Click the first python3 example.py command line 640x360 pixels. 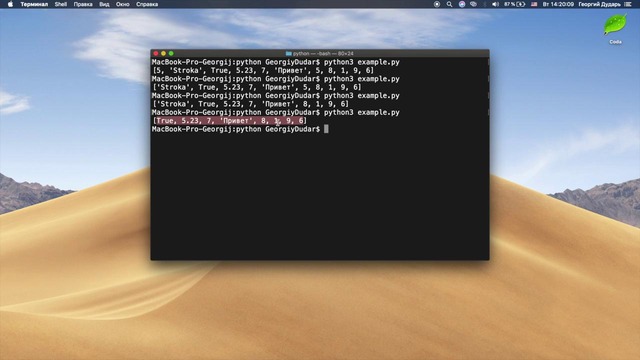tap(276, 62)
